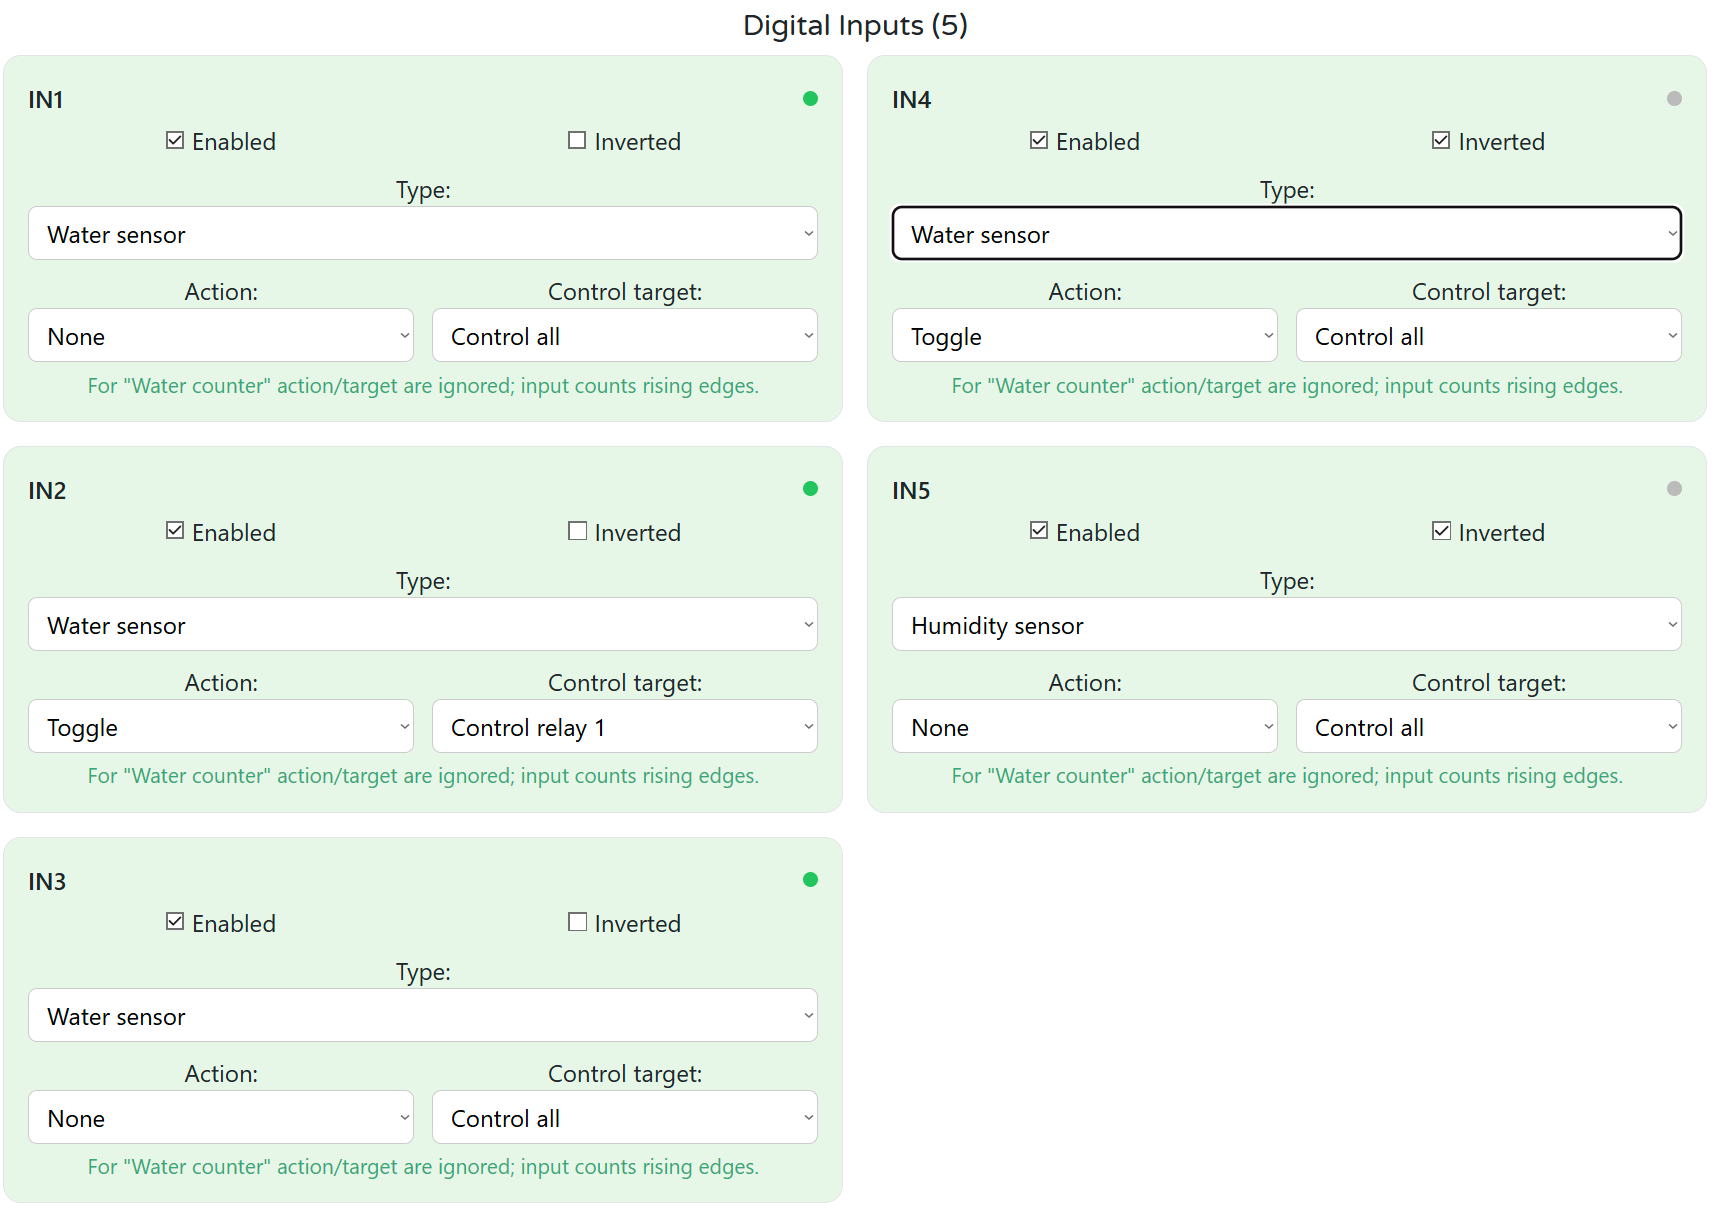Image resolution: width=1717 pixels, height=1211 pixels.
Task: Click the green status indicator on IN1
Action: [x=810, y=98]
